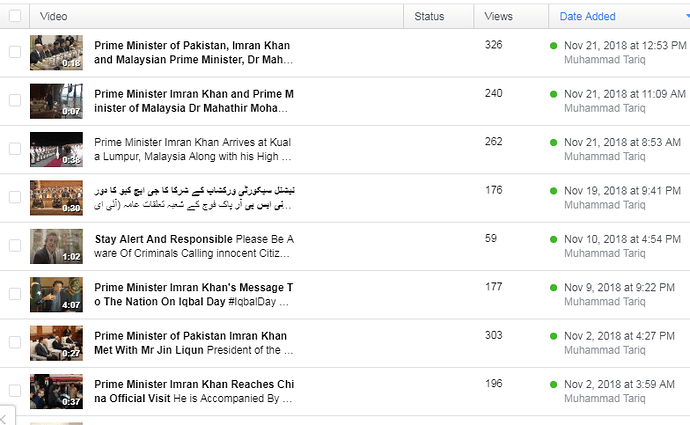Toggle the select-all videos checkbox in header

tap(15, 16)
